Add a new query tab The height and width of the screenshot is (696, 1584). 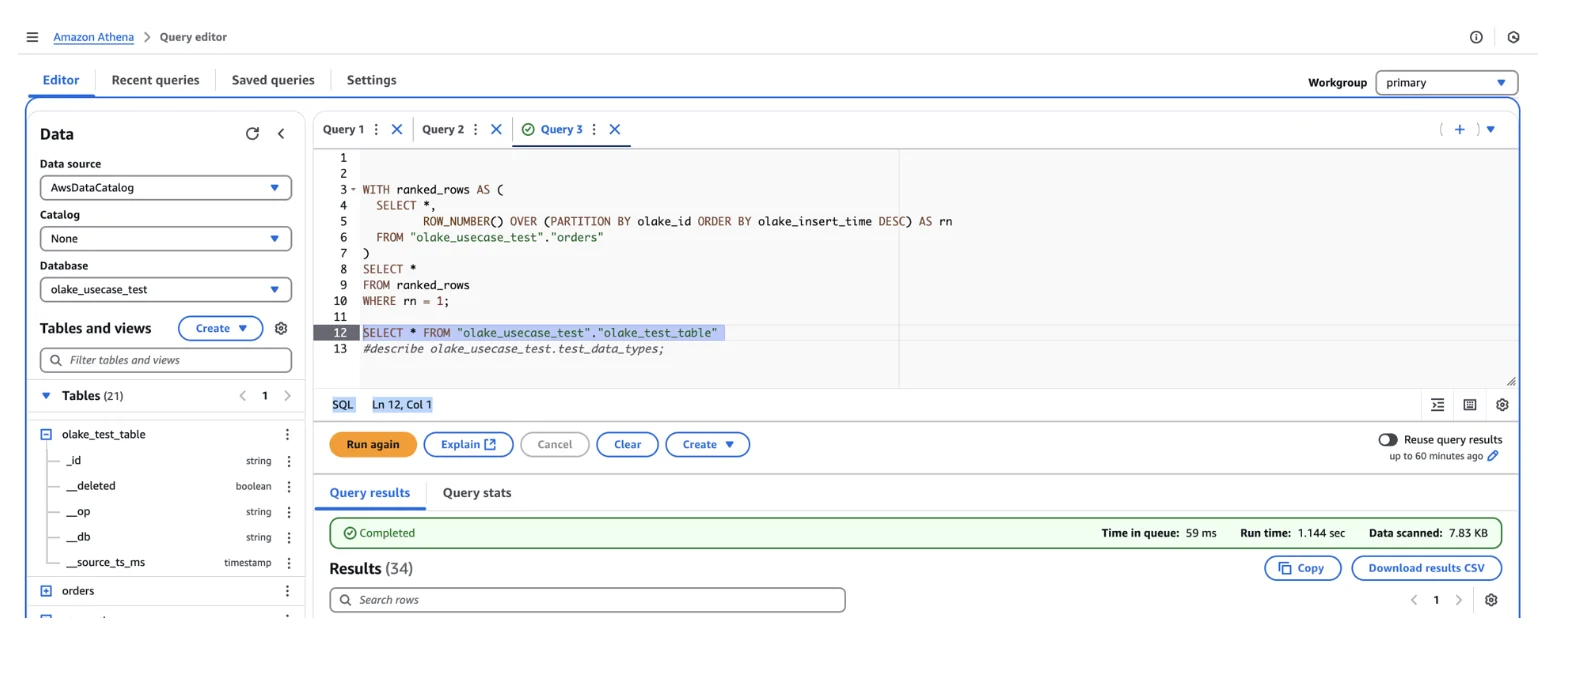point(1459,130)
